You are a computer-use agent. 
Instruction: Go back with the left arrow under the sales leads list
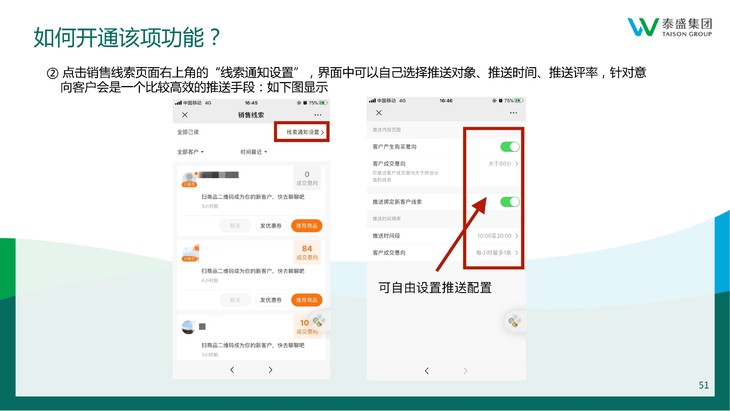232,370
